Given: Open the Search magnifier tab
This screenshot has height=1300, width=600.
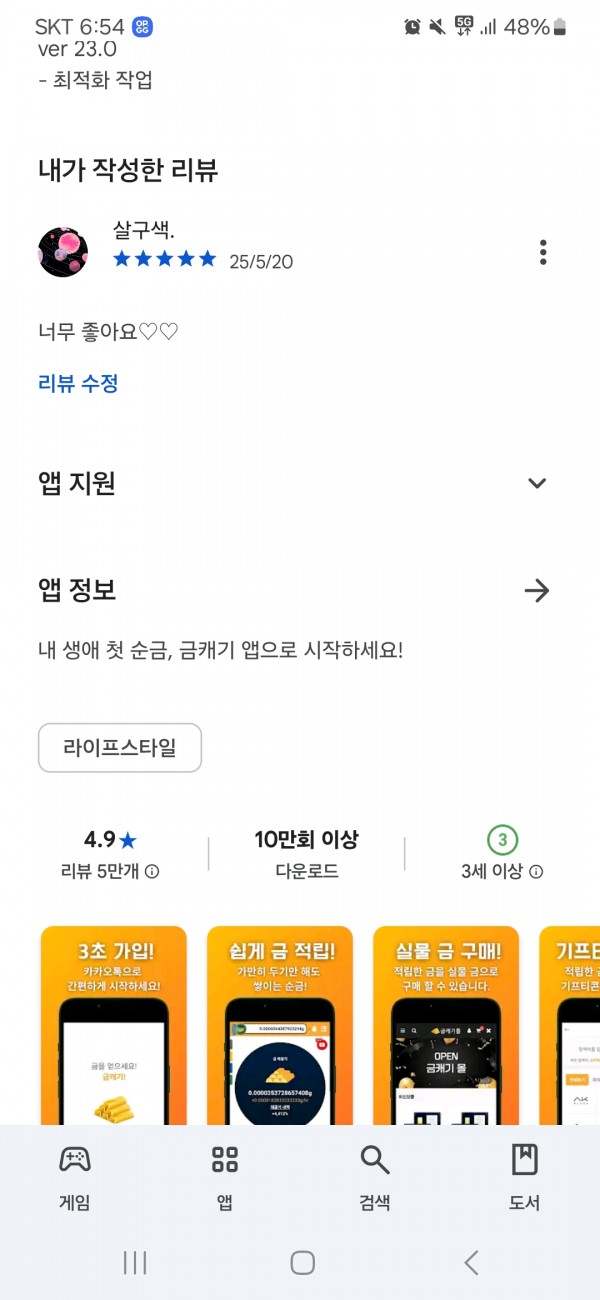Looking at the screenshot, I should 375,1160.
